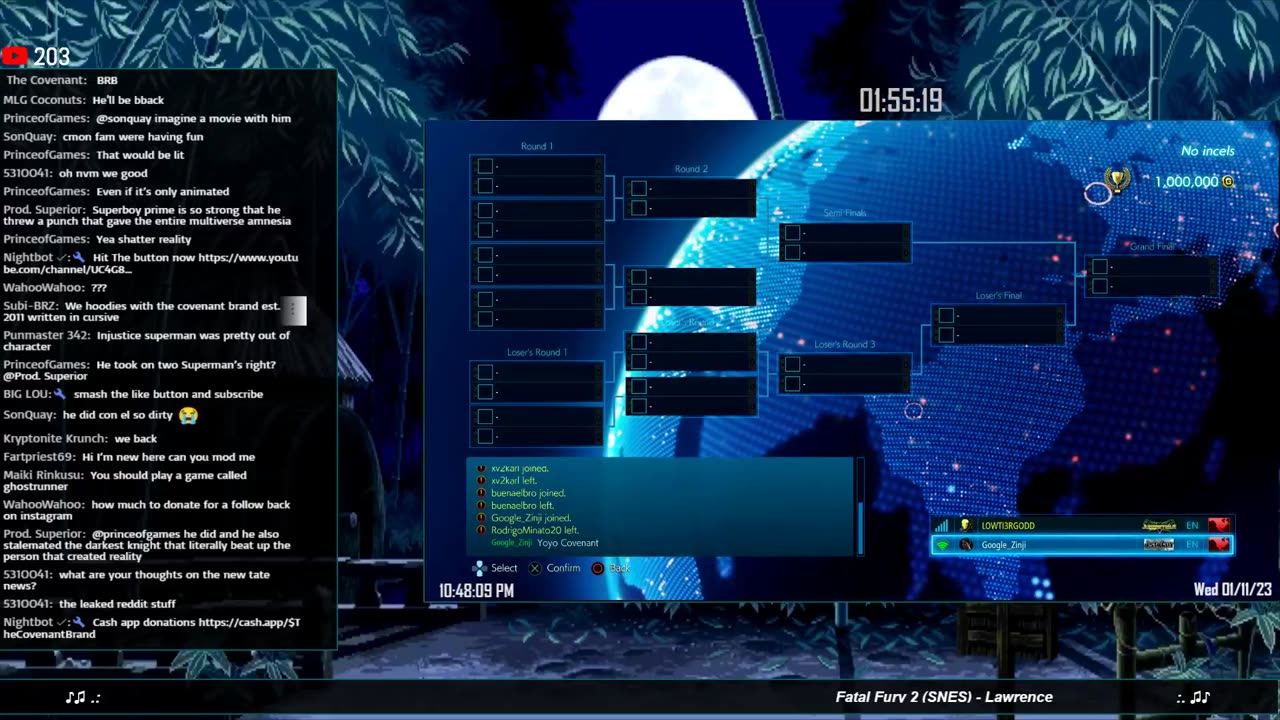1280x720 pixels.
Task: Open the three-dot menu on Subi-BRZ's message
Action: 293,311
